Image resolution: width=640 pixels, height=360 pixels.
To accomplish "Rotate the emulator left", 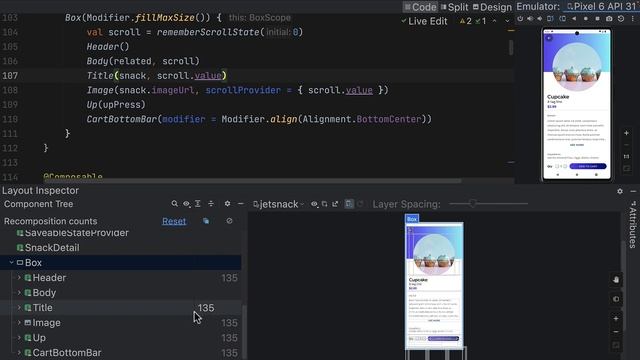I will [550, 19].
